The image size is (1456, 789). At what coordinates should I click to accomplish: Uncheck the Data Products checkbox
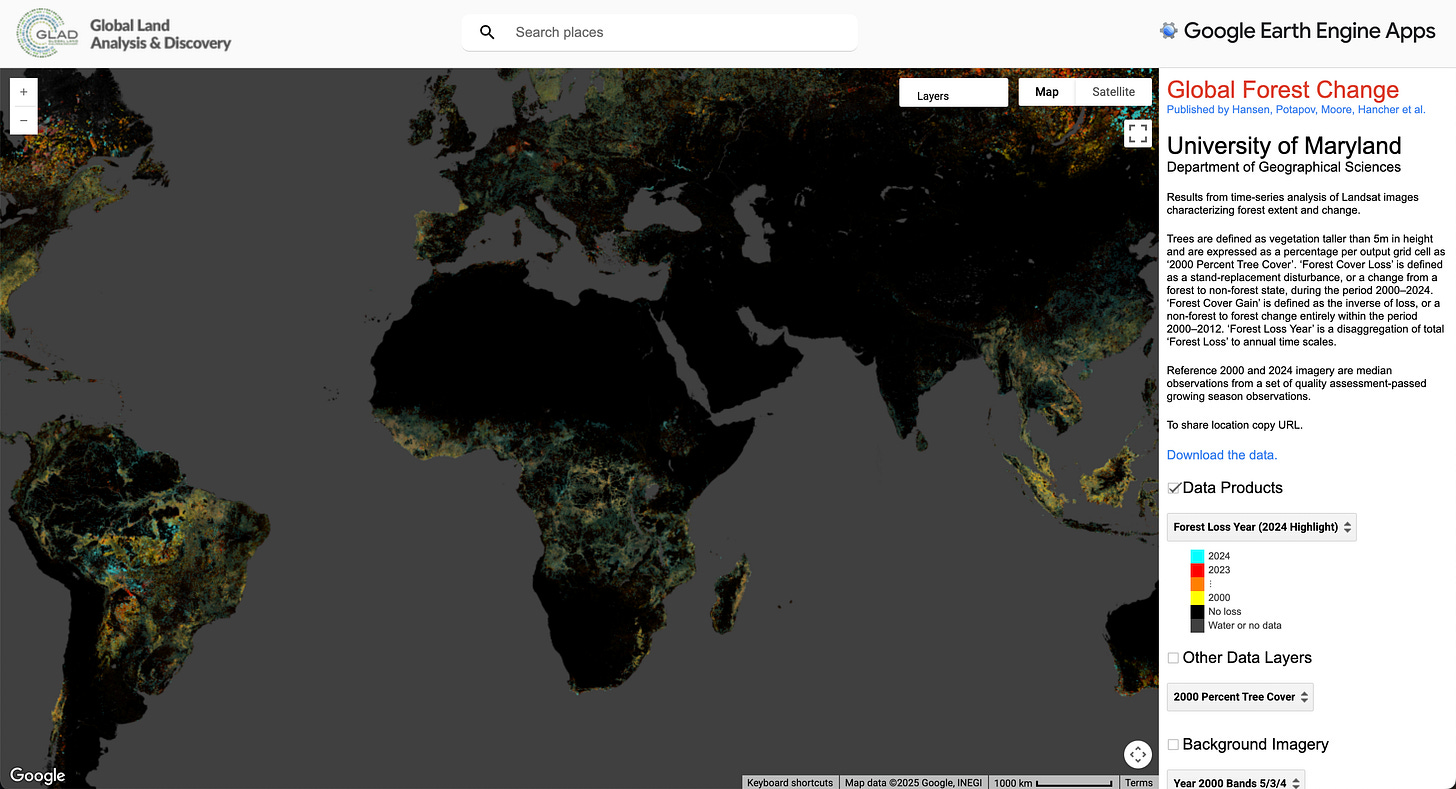1174,488
